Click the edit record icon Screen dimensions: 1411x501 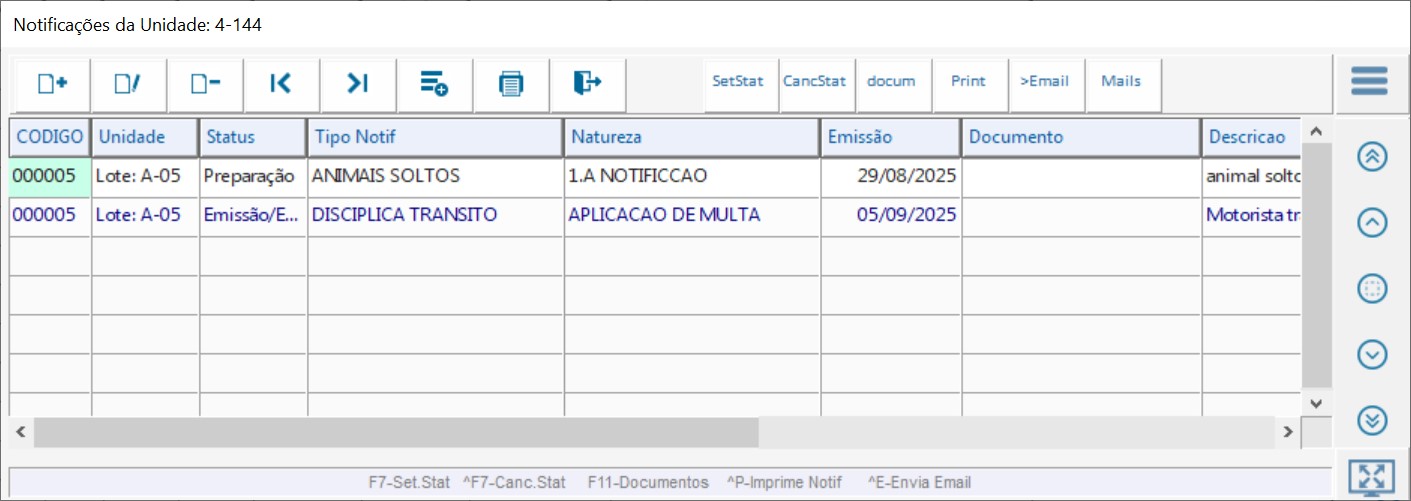[x=128, y=84]
